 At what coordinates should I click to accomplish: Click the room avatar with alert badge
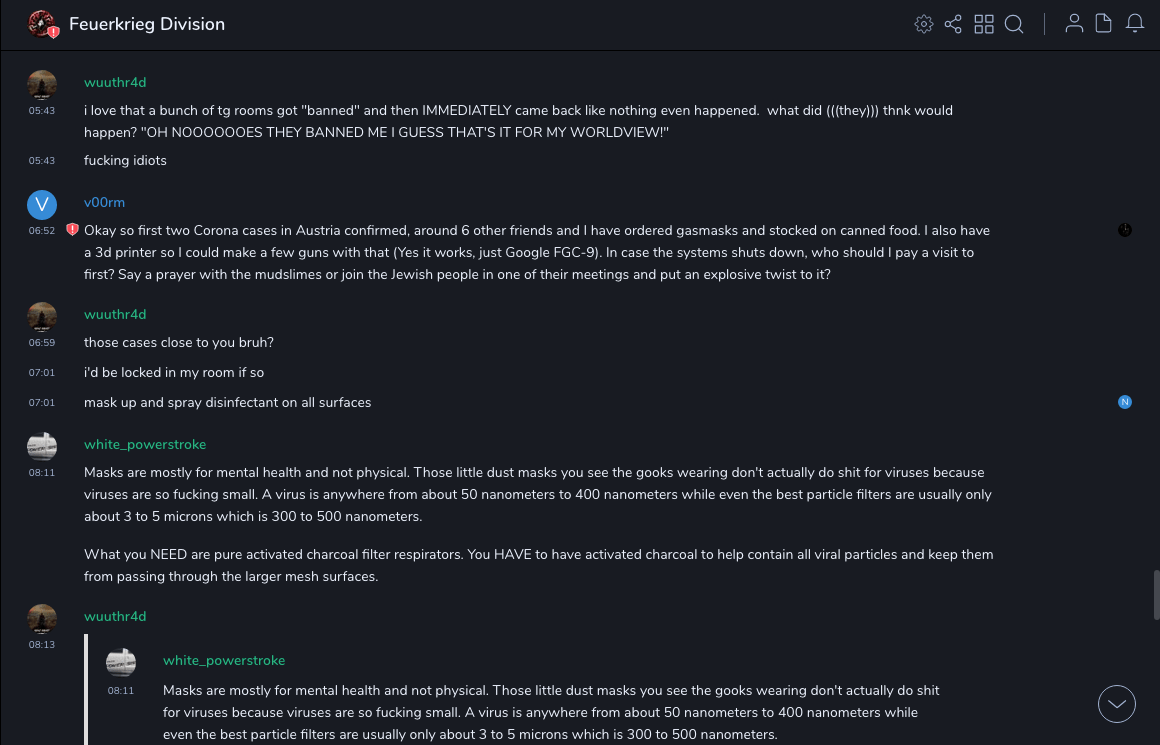point(41,23)
